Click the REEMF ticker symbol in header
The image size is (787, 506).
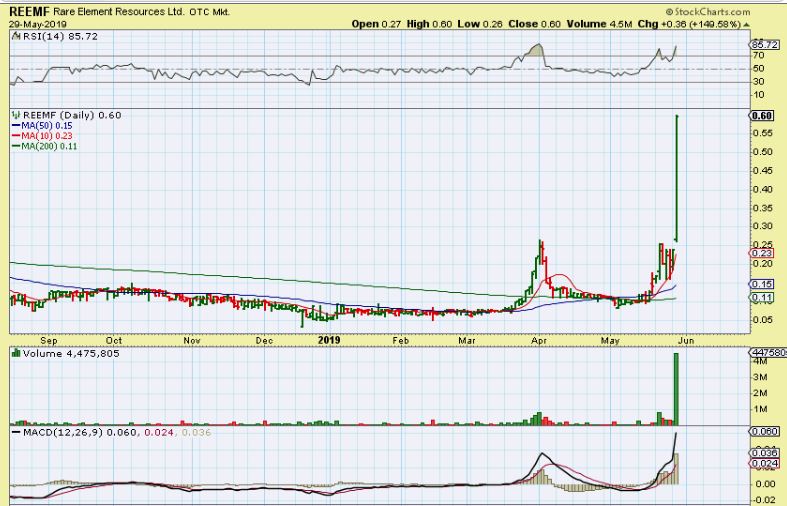pos(29,12)
